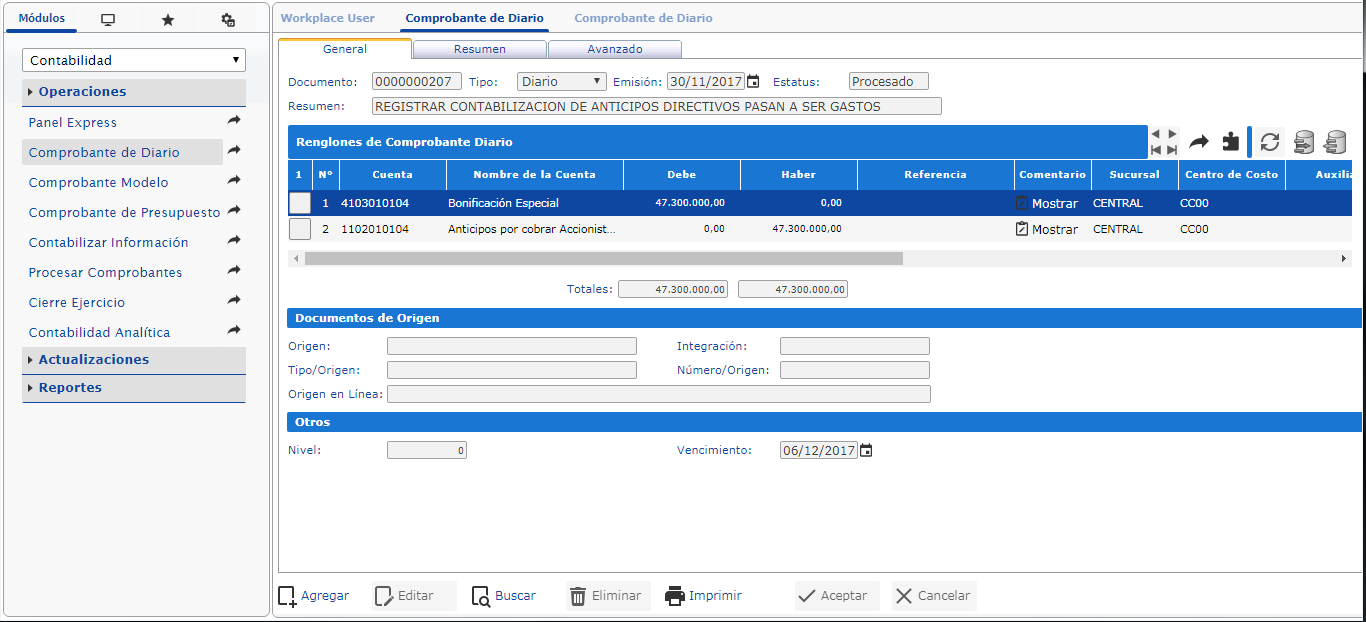Open the Tipo Diario dropdown

pos(562,82)
